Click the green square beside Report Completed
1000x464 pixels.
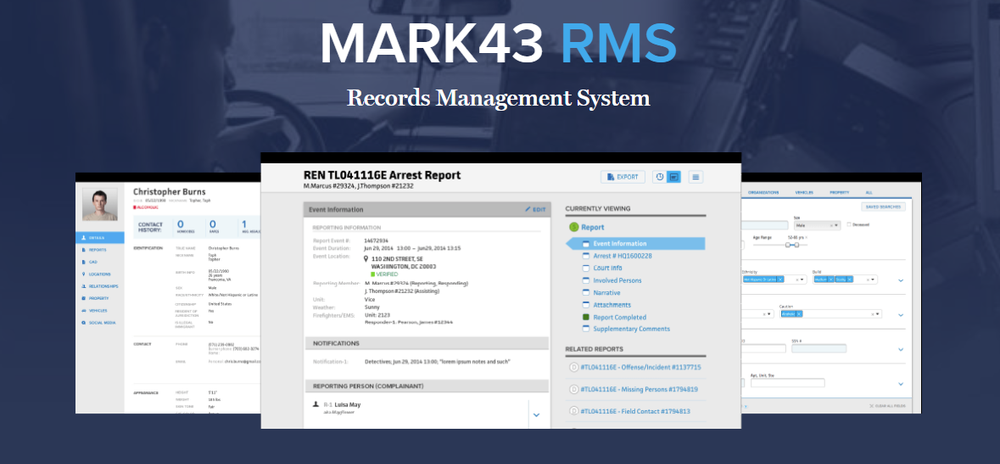click(x=585, y=317)
